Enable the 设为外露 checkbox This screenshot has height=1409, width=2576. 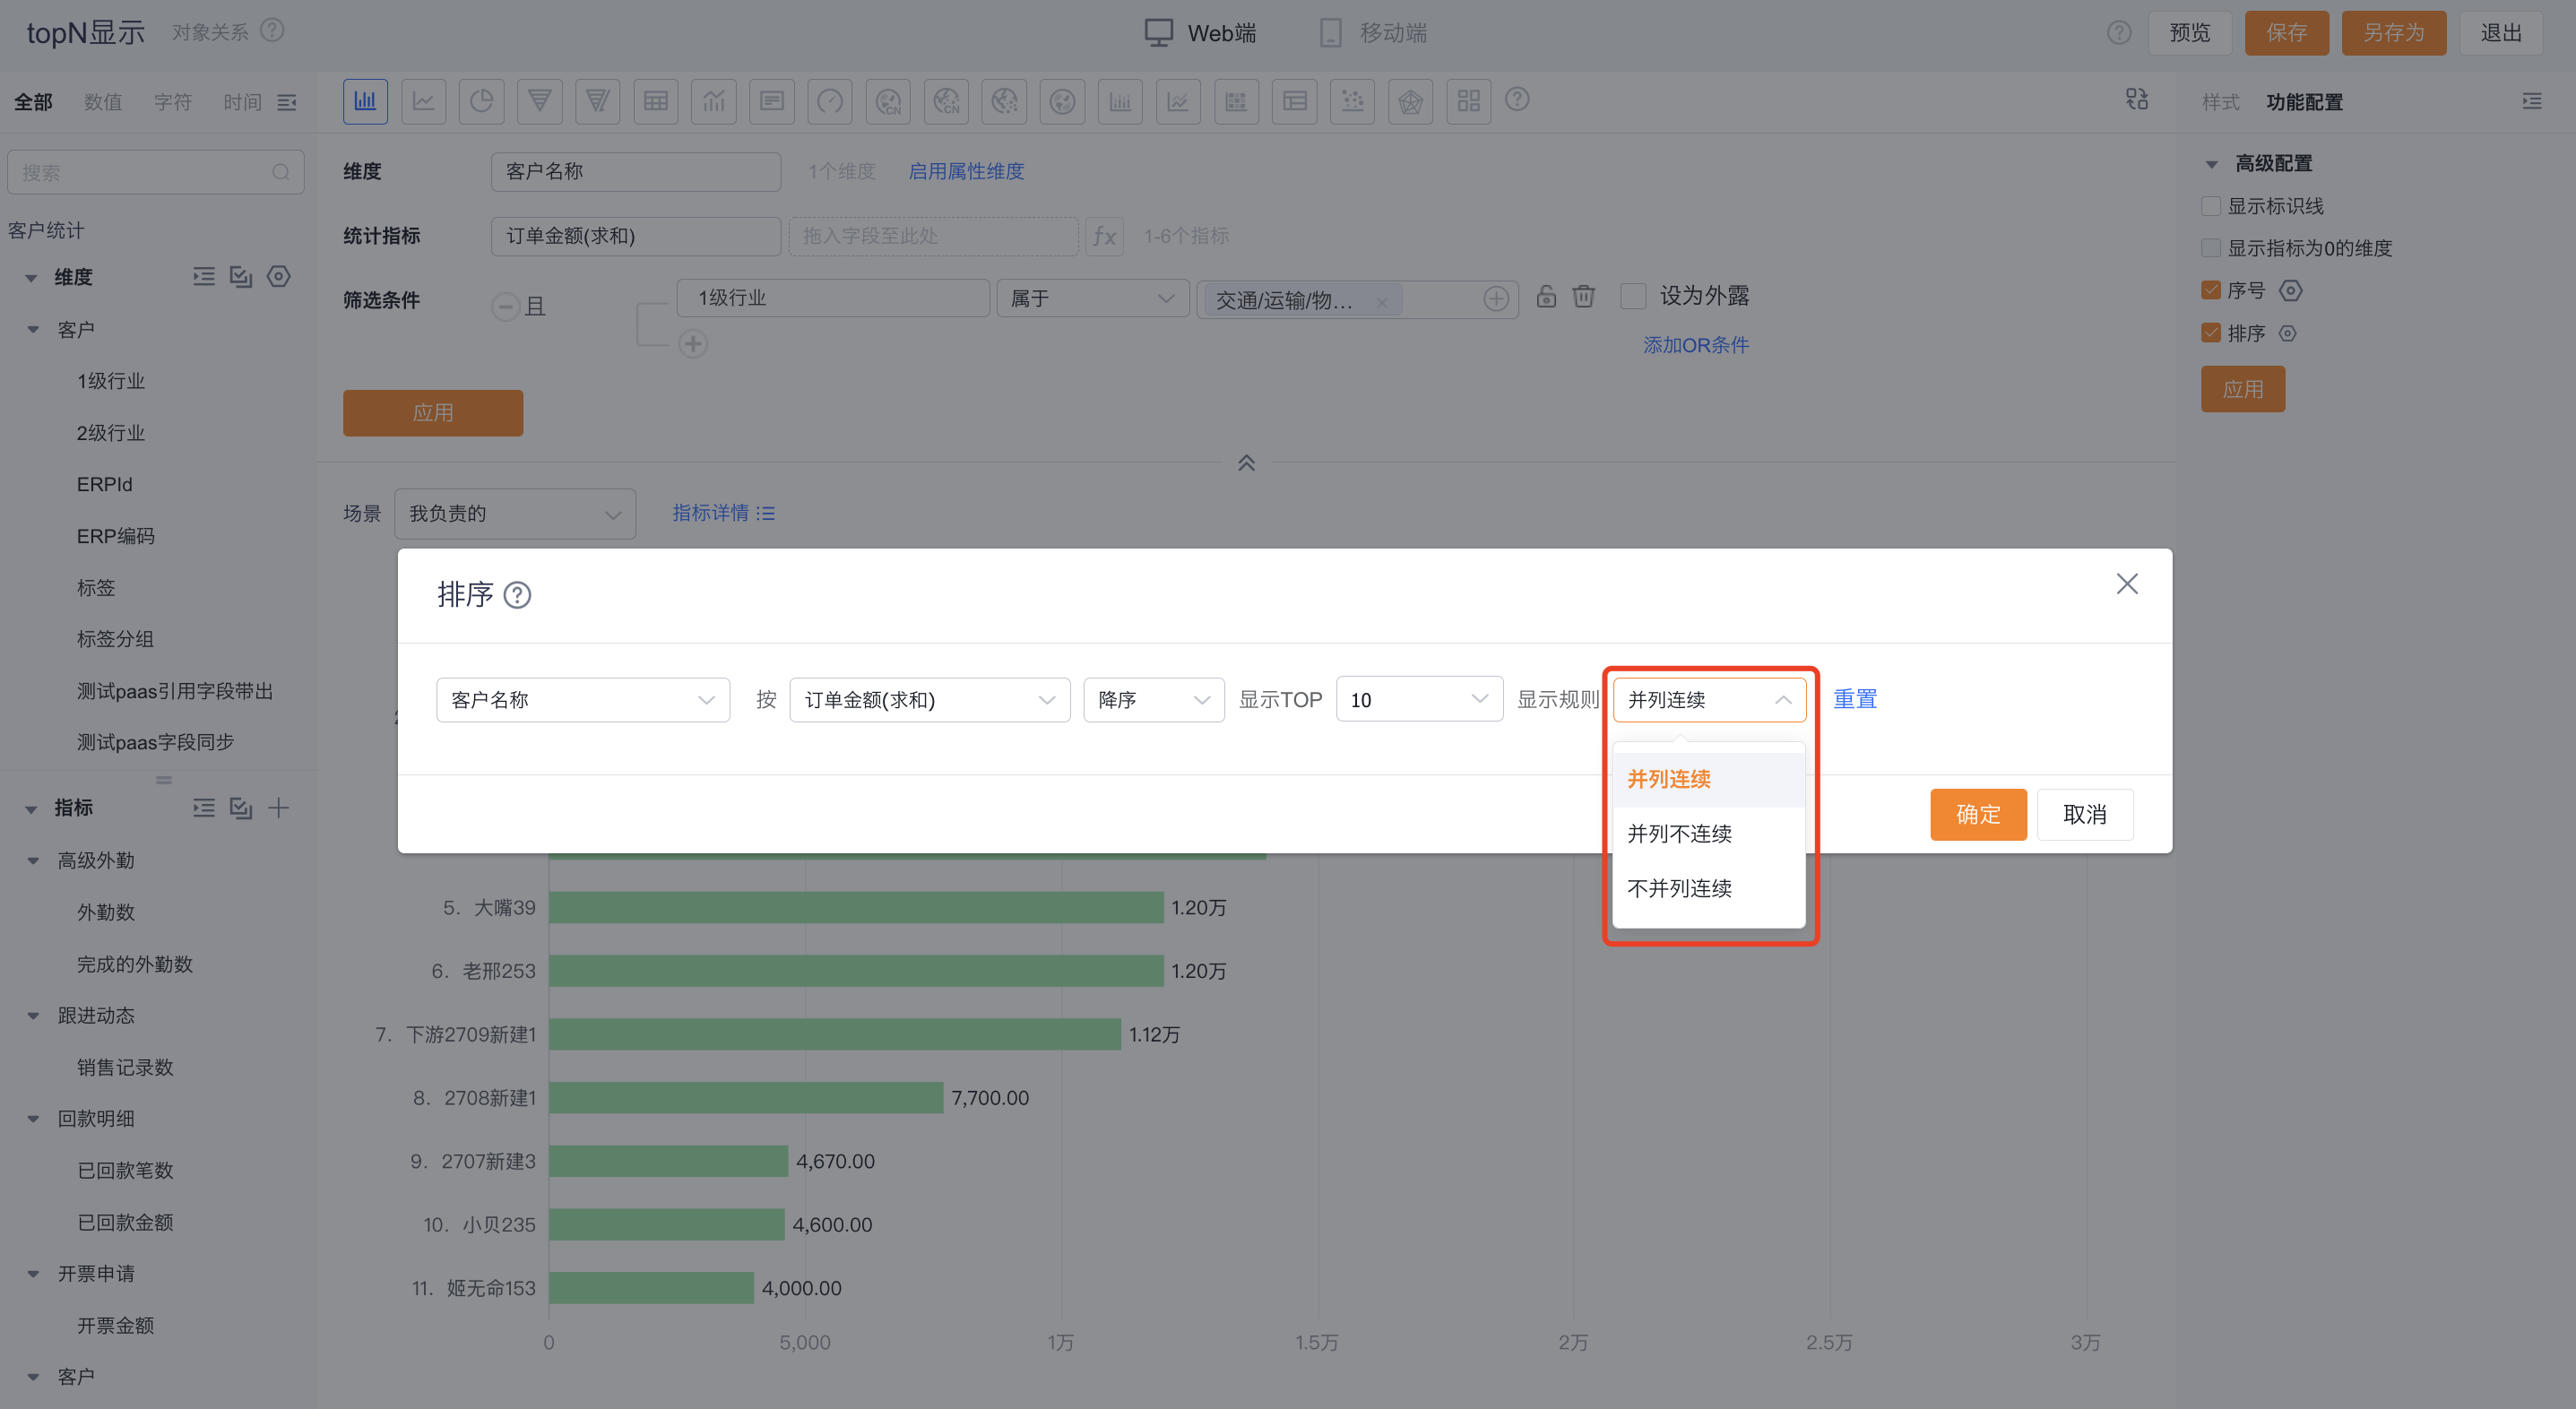tap(1633, 296)
